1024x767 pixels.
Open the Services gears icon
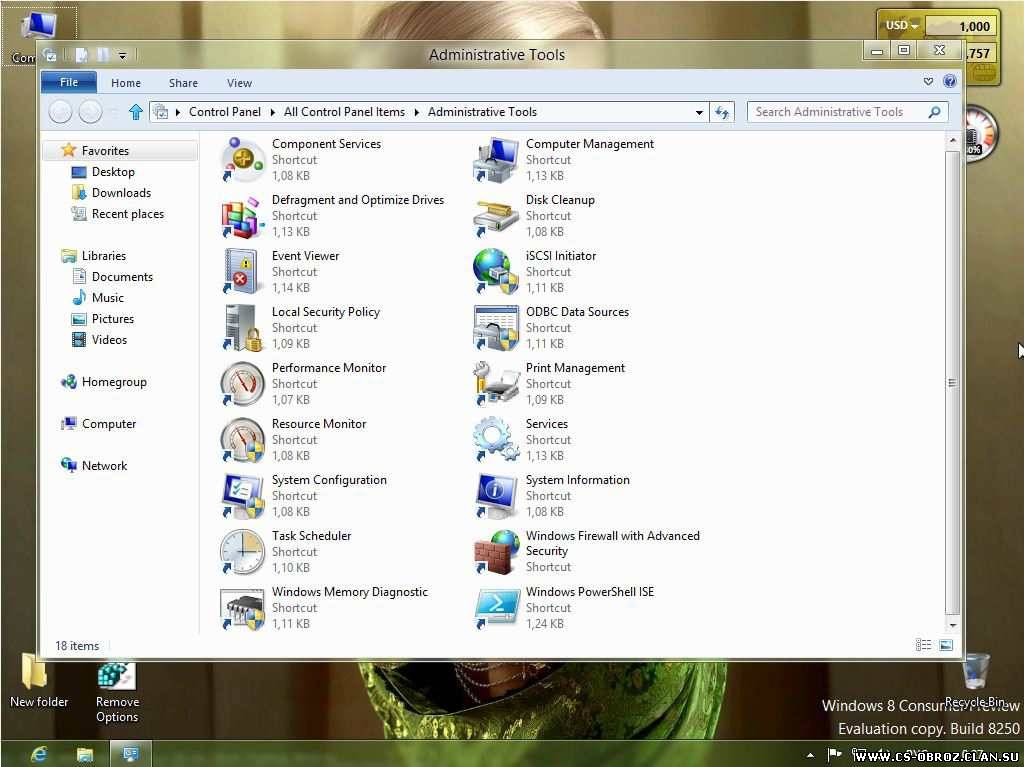pyautogui.click(x=497, y=439)
